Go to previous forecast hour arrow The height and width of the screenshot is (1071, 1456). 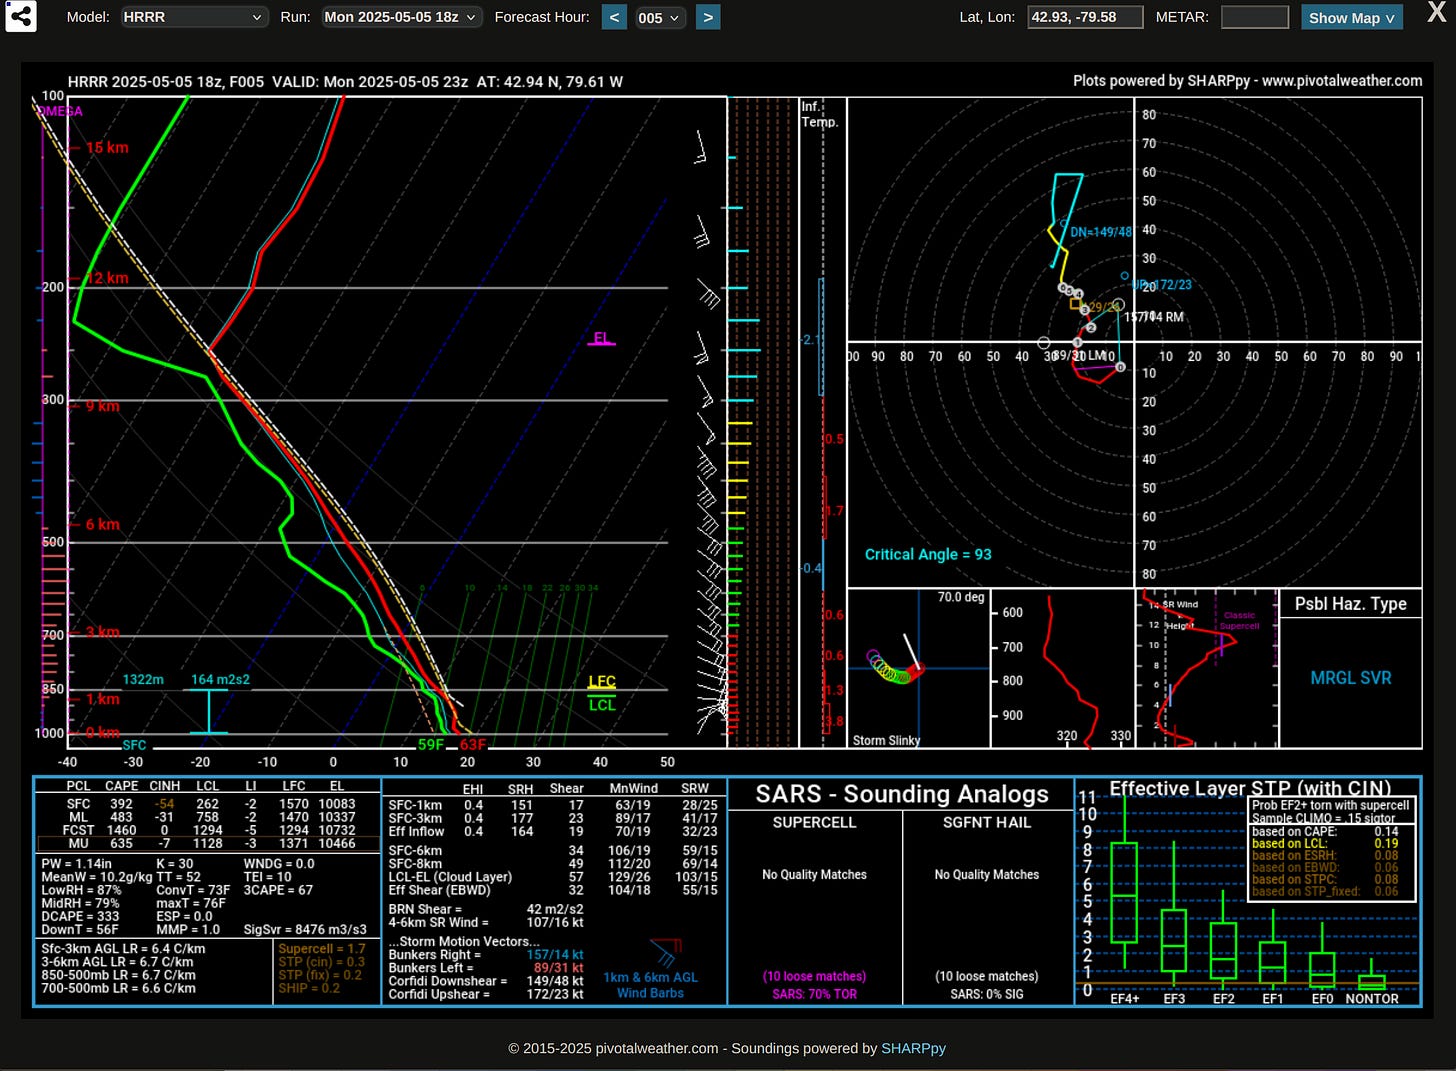(x=614, y=17)
